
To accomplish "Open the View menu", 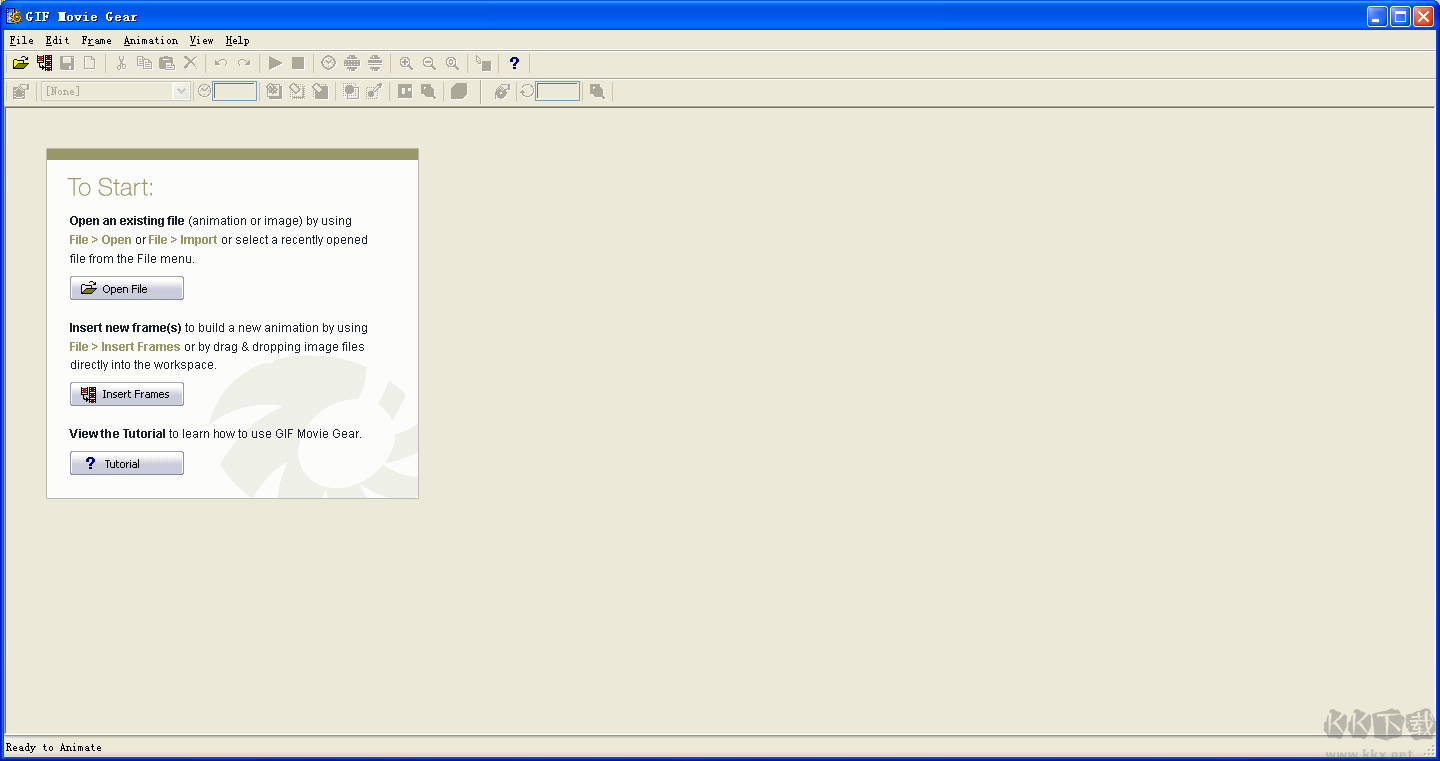I will click(201, 40).
